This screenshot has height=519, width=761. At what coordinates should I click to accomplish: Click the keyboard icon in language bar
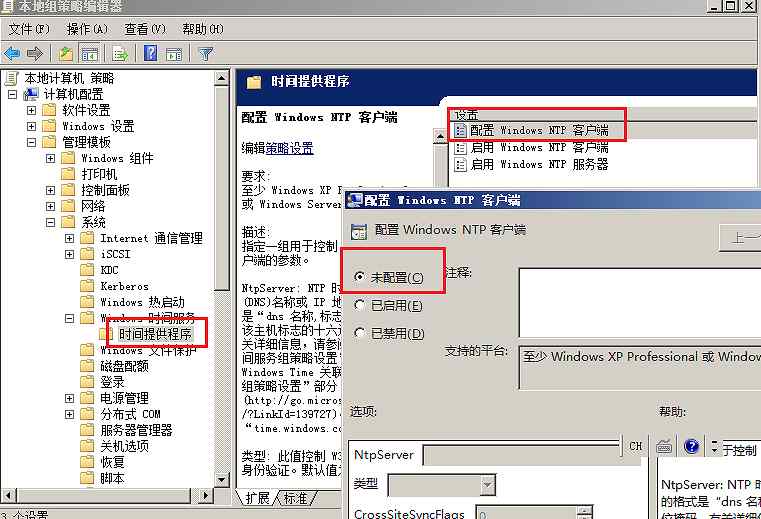click(663, 446)
